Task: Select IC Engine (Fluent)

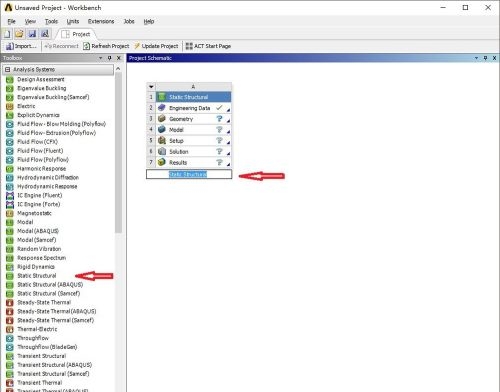Action: (x=40, y=195)
